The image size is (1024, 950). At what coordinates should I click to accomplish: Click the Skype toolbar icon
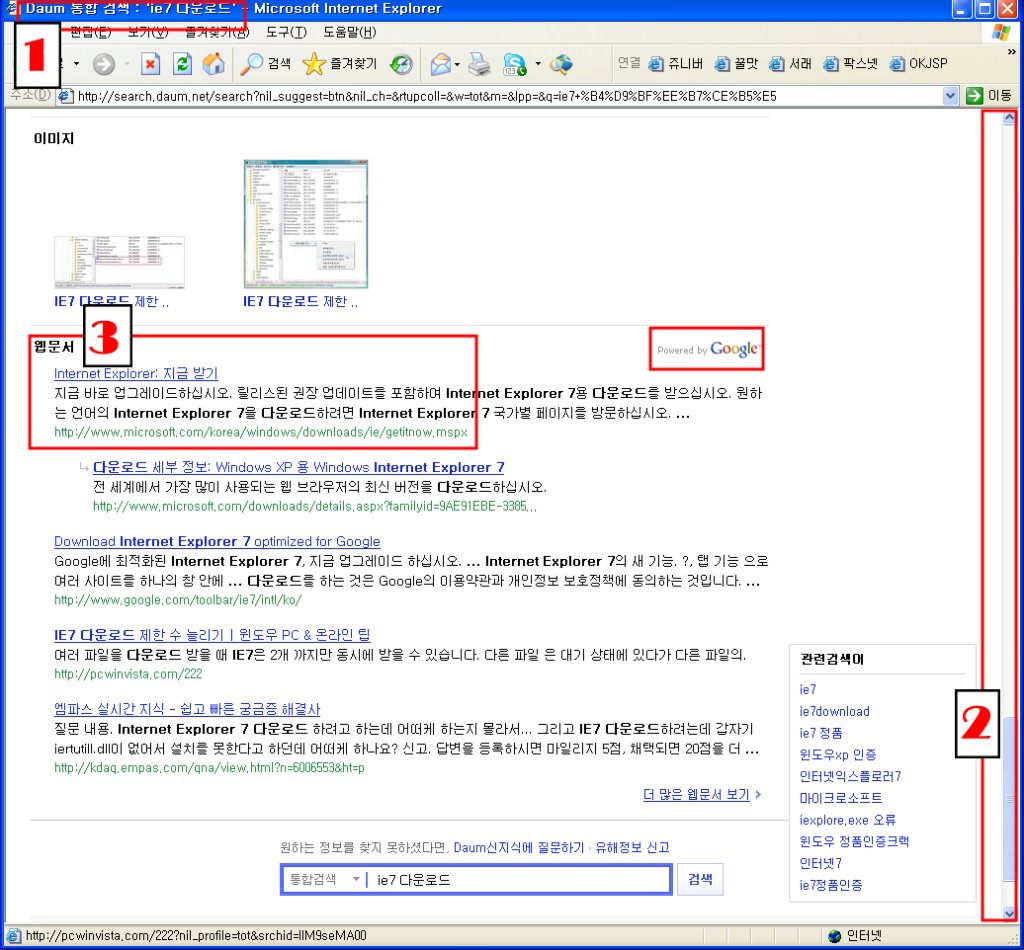click(515, 63)
